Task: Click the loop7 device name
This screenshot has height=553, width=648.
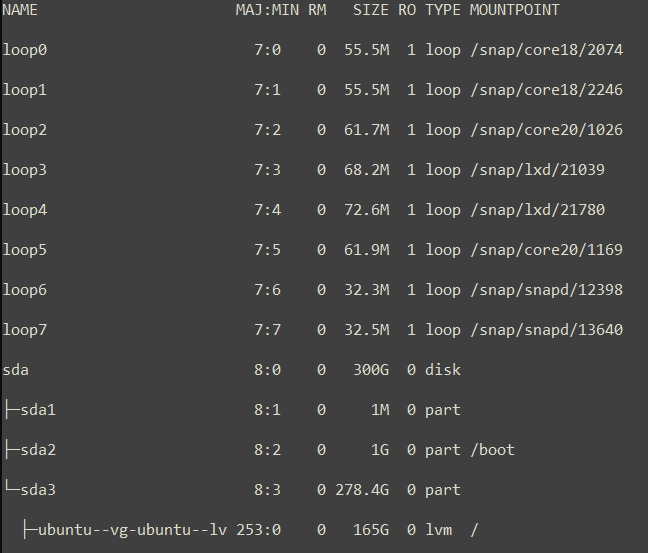Action: click(x=25, y=330)
